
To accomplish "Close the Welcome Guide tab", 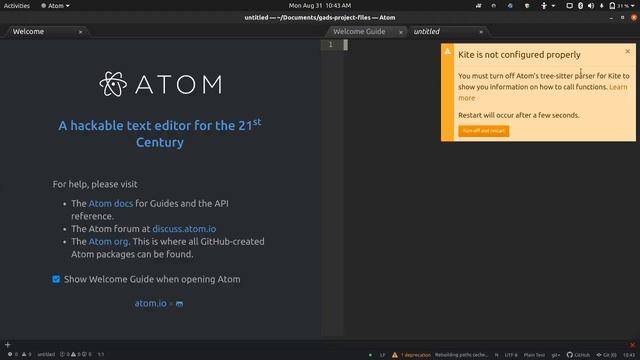I will 401,32.
